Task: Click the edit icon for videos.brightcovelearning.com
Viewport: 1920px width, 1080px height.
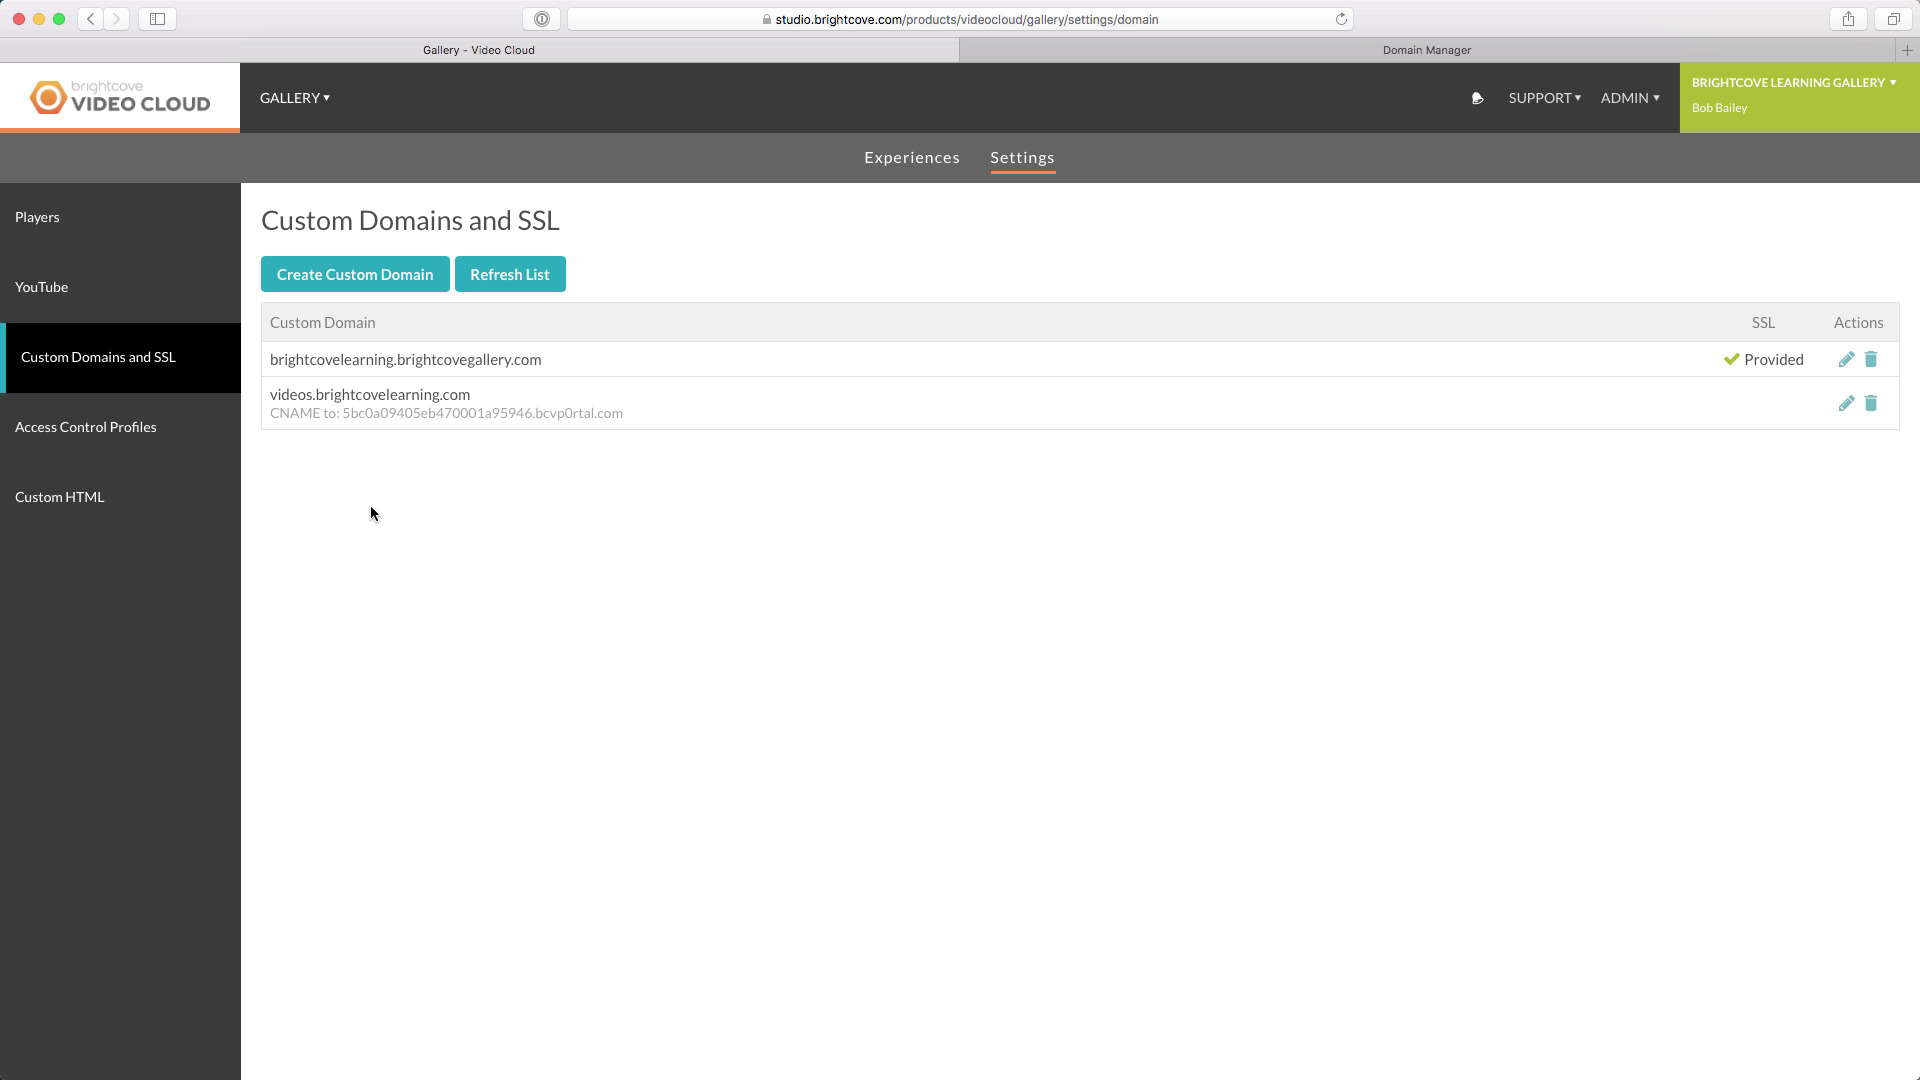Action: pyautogui.click(x=1846, y=402)
